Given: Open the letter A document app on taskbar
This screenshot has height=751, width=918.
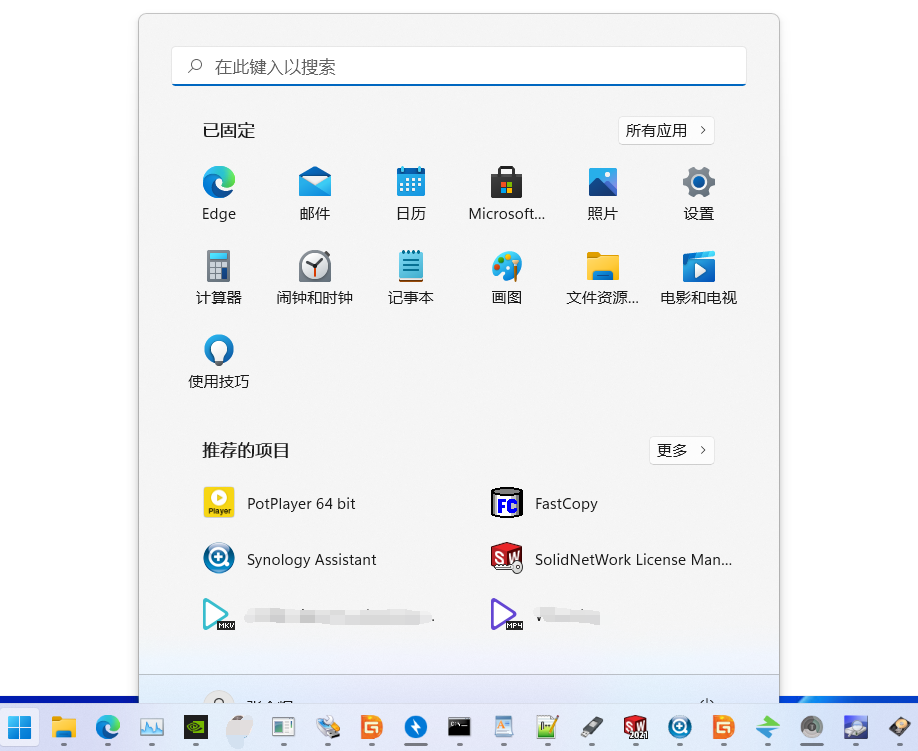Looking at the screenshot, I should [x=503, y=728].
